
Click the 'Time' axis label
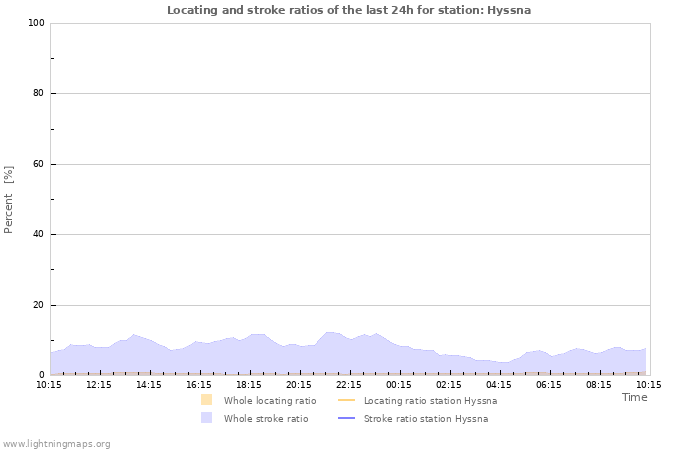(x=634, y=397)
